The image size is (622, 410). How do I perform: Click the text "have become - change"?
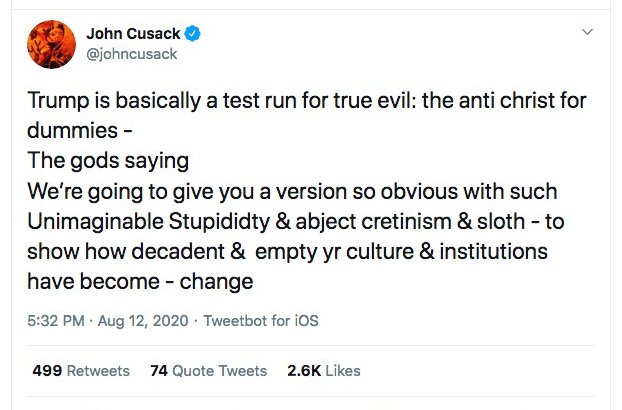[x=139, y=281]
